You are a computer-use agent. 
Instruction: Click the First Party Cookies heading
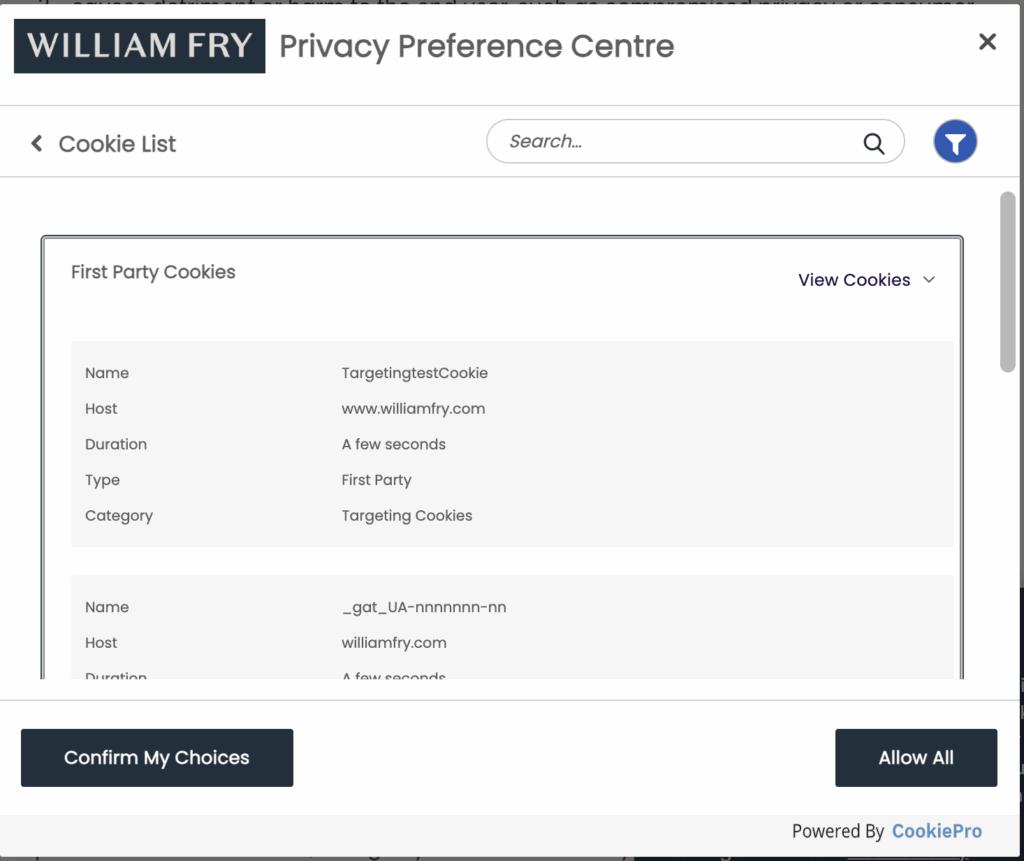(153, 272)
